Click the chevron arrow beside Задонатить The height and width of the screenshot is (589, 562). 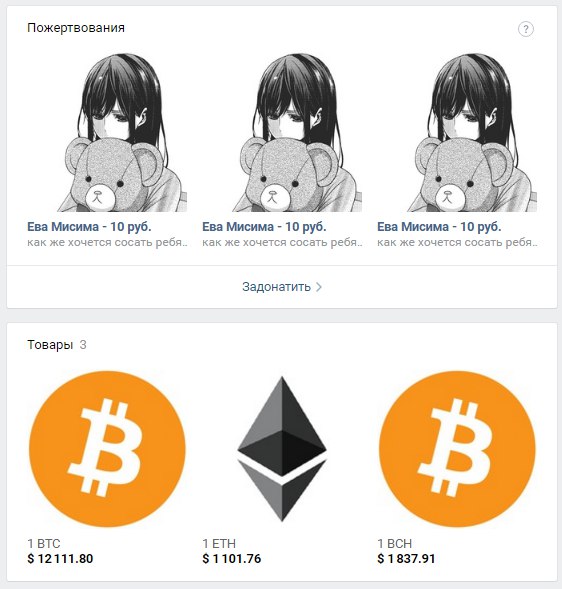point(319,287)
